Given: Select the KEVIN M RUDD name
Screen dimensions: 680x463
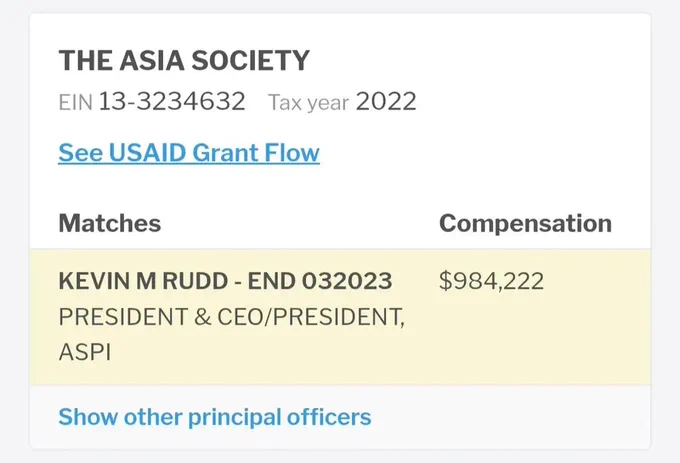Looking at the screenshot, I should [143, 281].
